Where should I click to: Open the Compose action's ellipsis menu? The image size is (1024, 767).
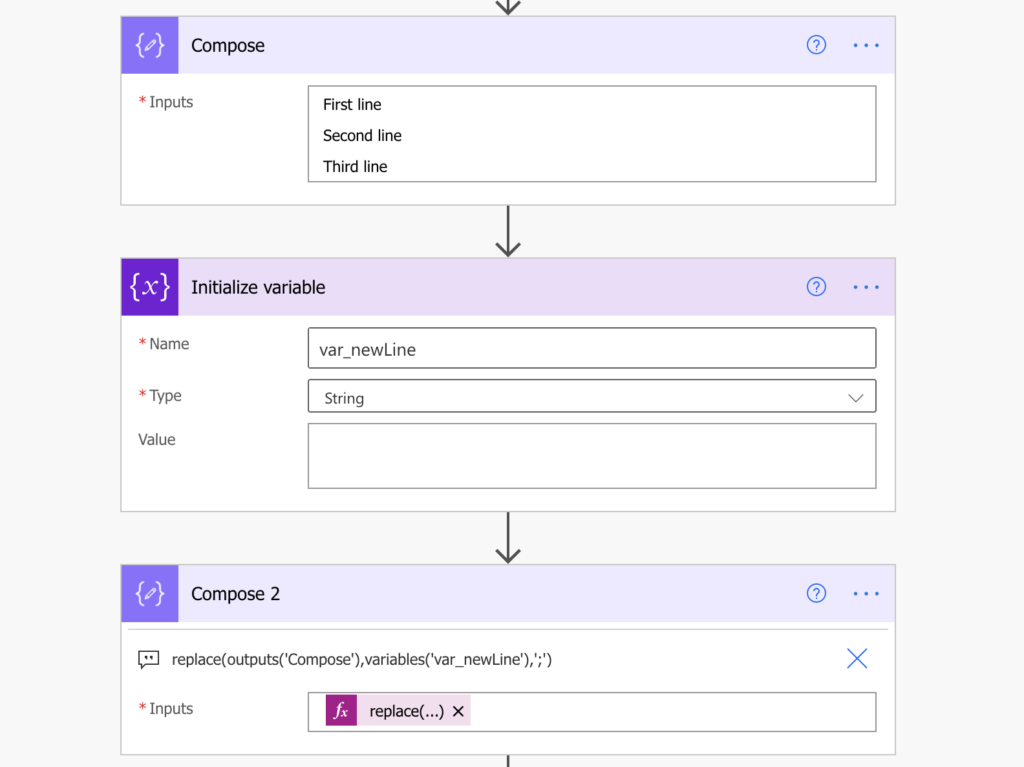[x=866, y=45]
